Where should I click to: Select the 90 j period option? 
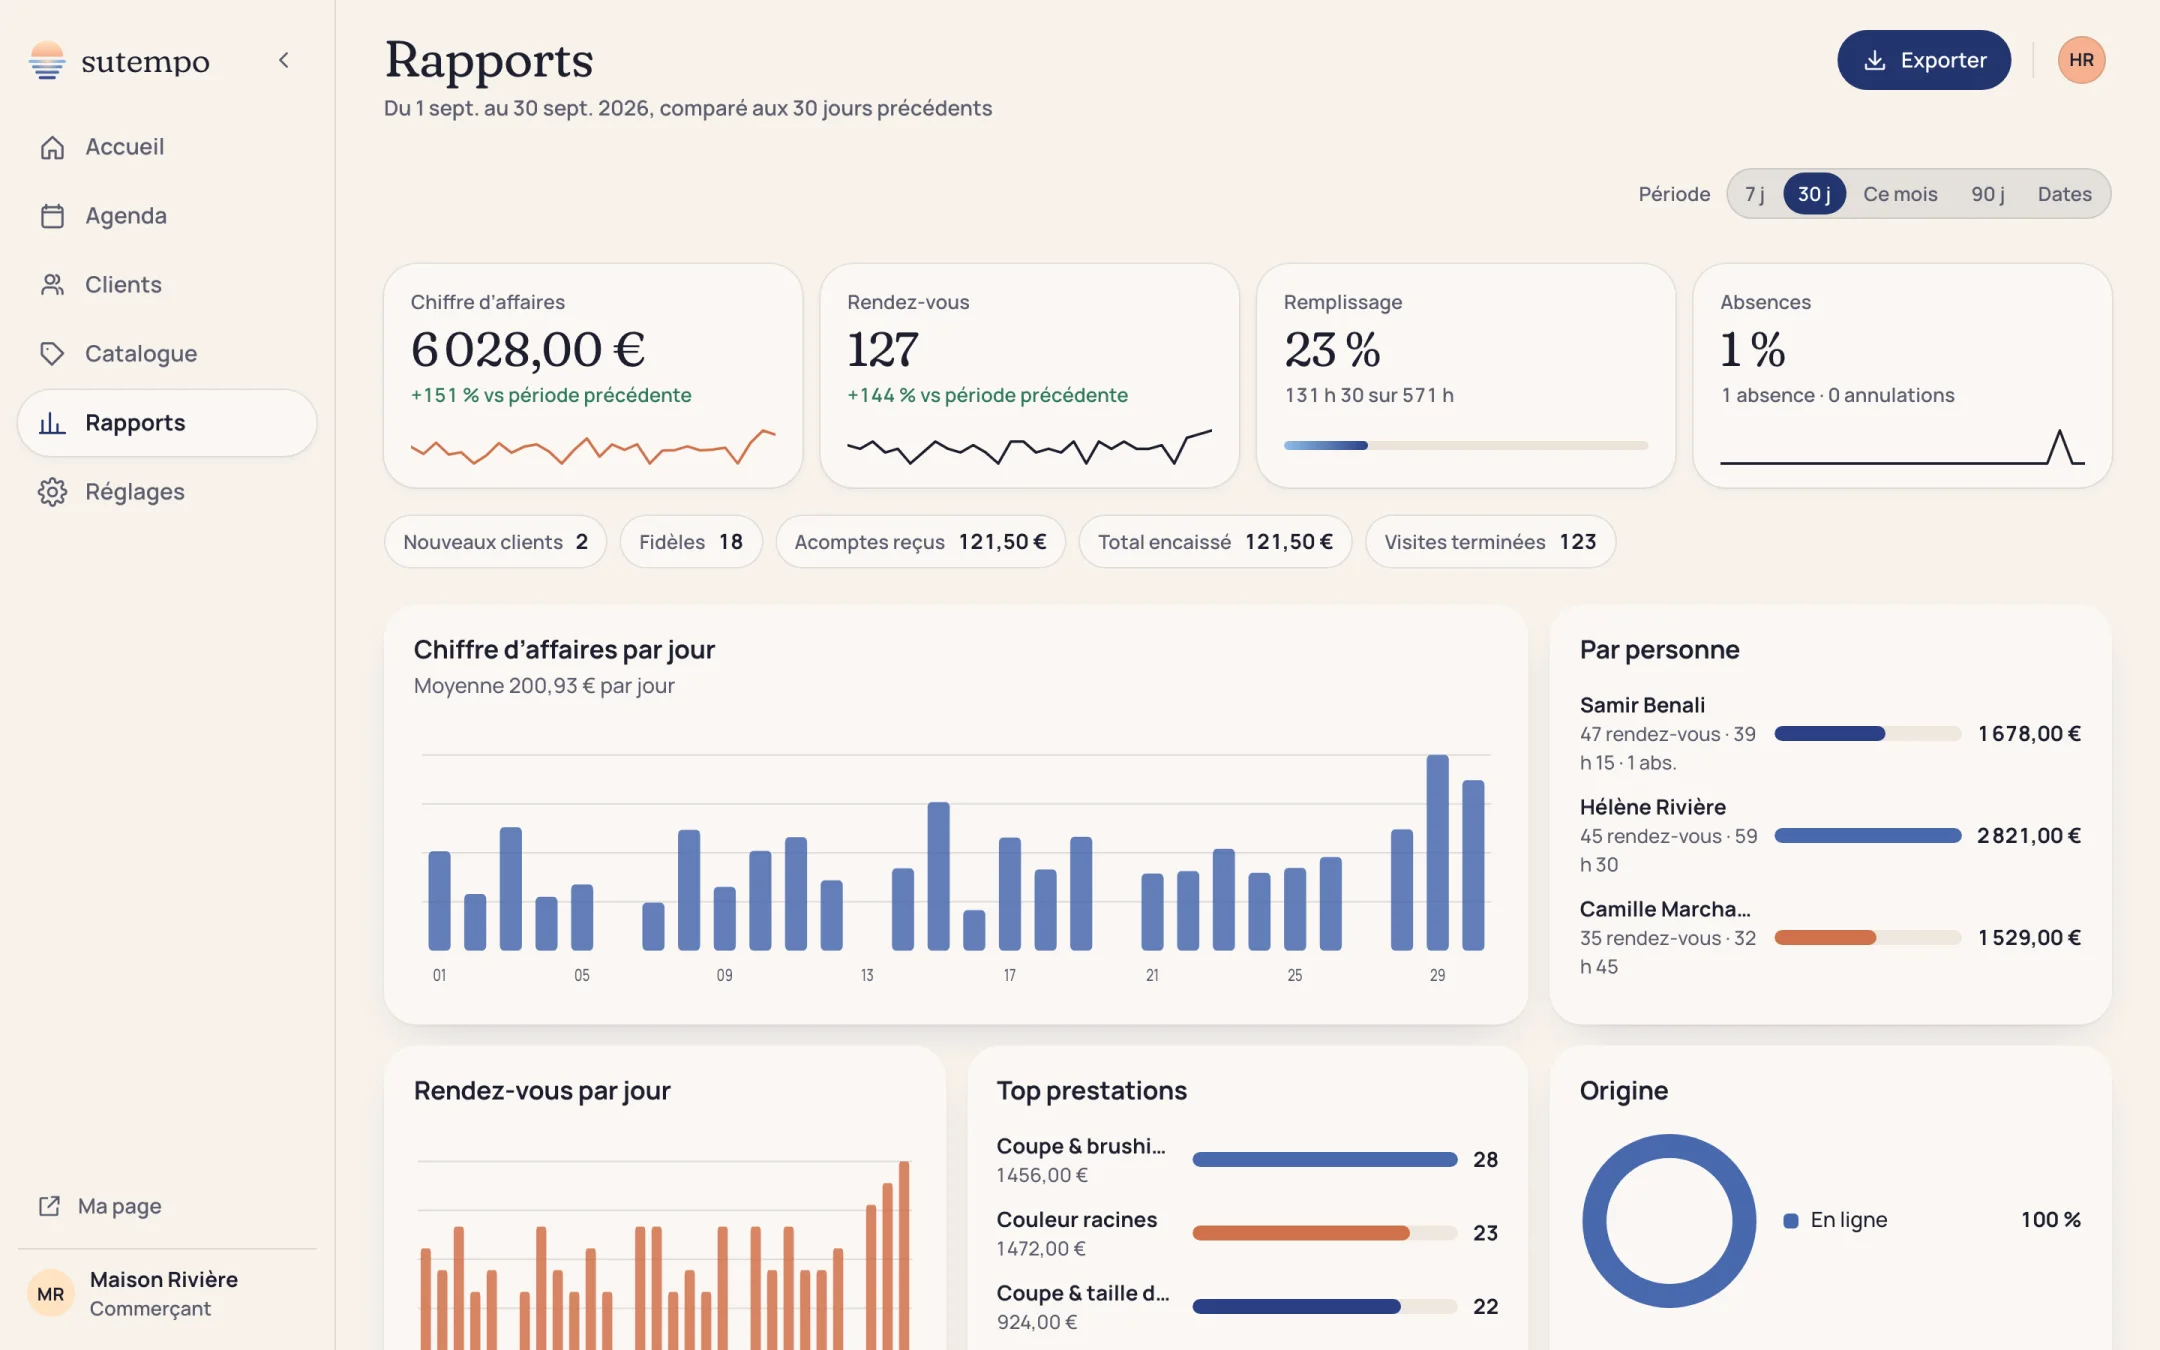point(1987,194)
